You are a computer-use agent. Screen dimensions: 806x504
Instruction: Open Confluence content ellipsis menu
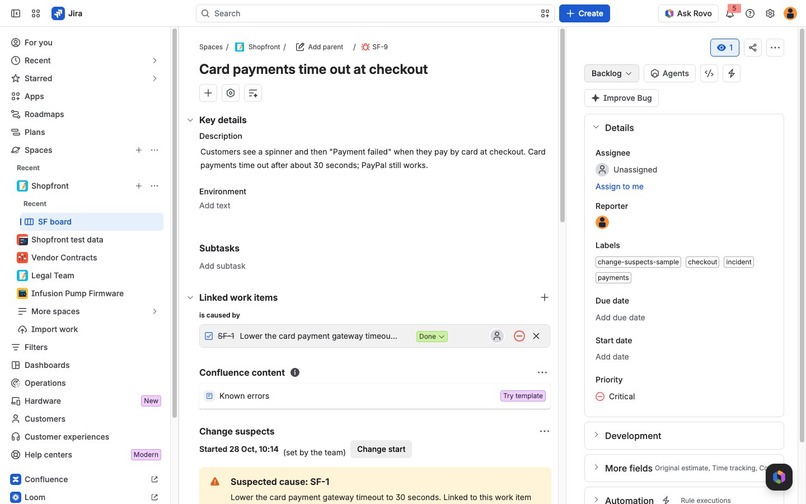pyautogui.click(x=542, y=372)
